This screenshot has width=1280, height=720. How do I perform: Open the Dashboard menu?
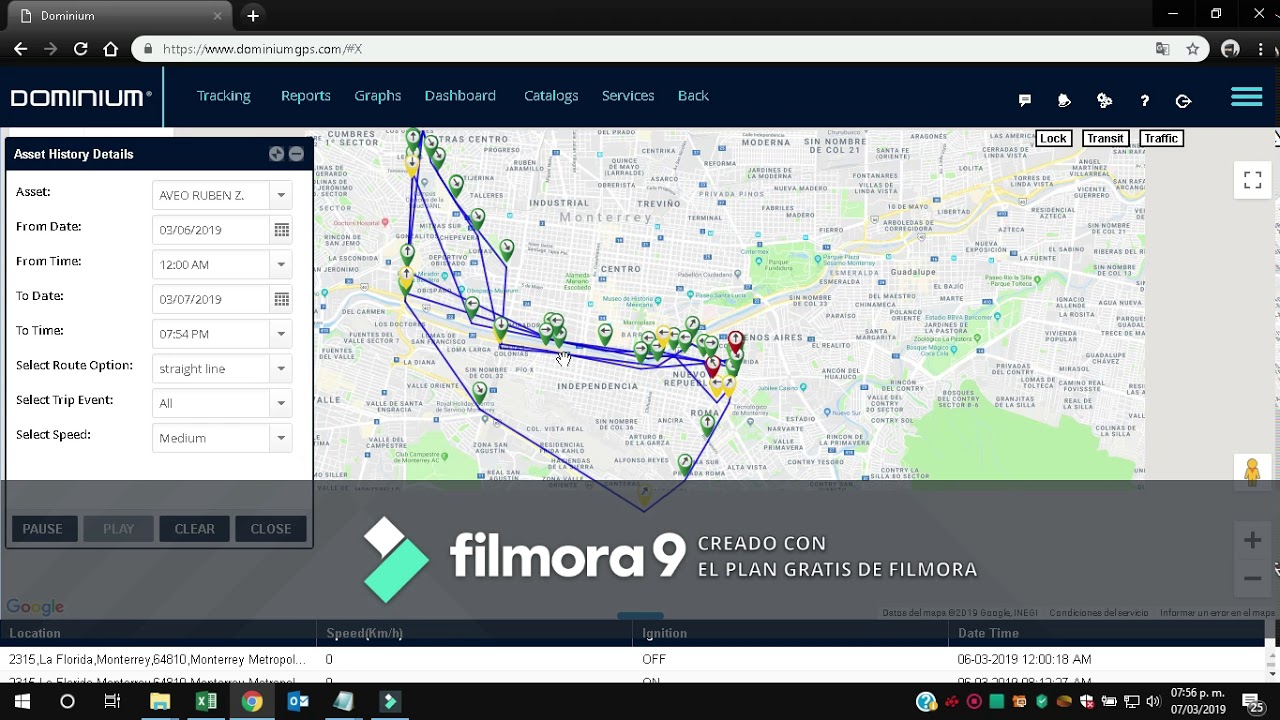click(x=460, y=95)
